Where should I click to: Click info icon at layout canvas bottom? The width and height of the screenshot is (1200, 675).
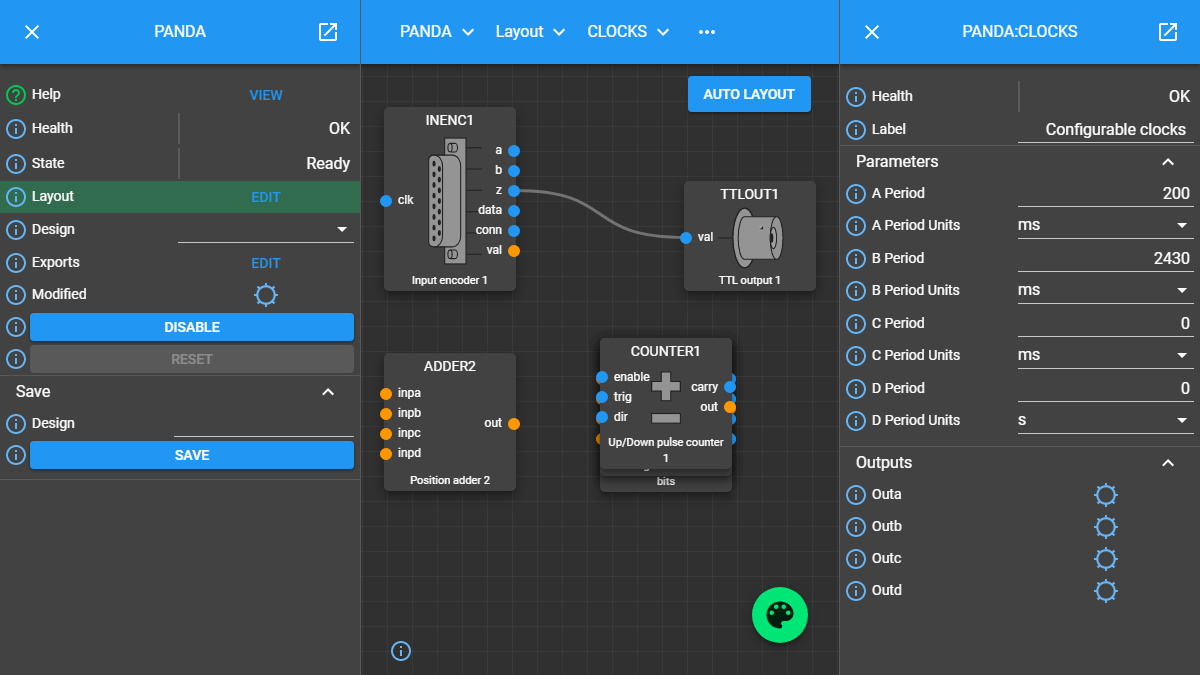pos(401,651)
